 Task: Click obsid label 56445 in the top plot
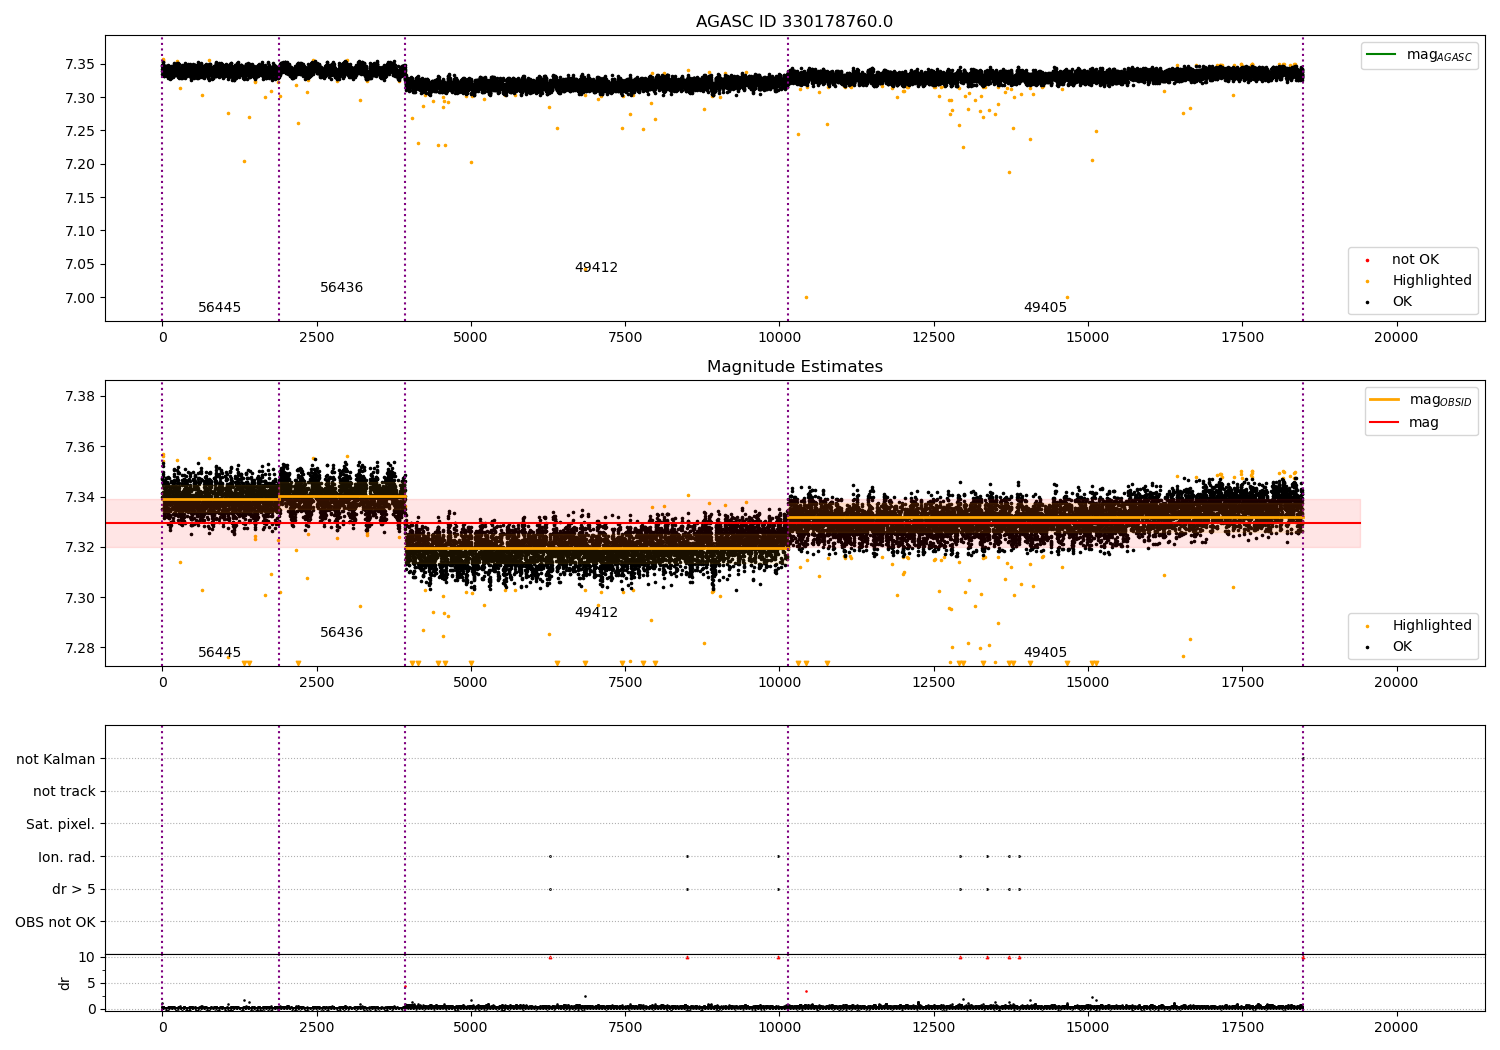tap(219, 308)
